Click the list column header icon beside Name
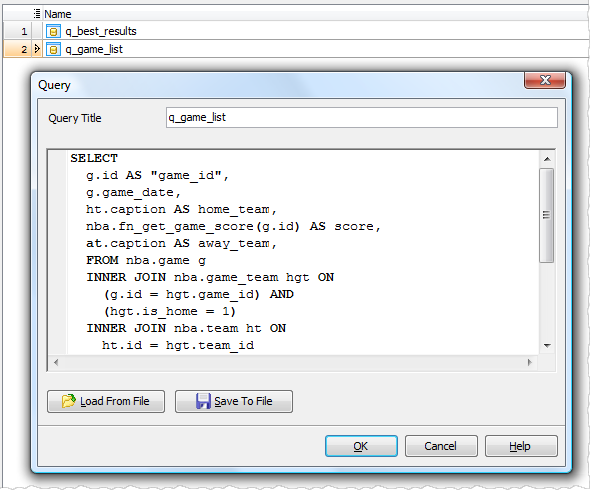 pos(37,14)
